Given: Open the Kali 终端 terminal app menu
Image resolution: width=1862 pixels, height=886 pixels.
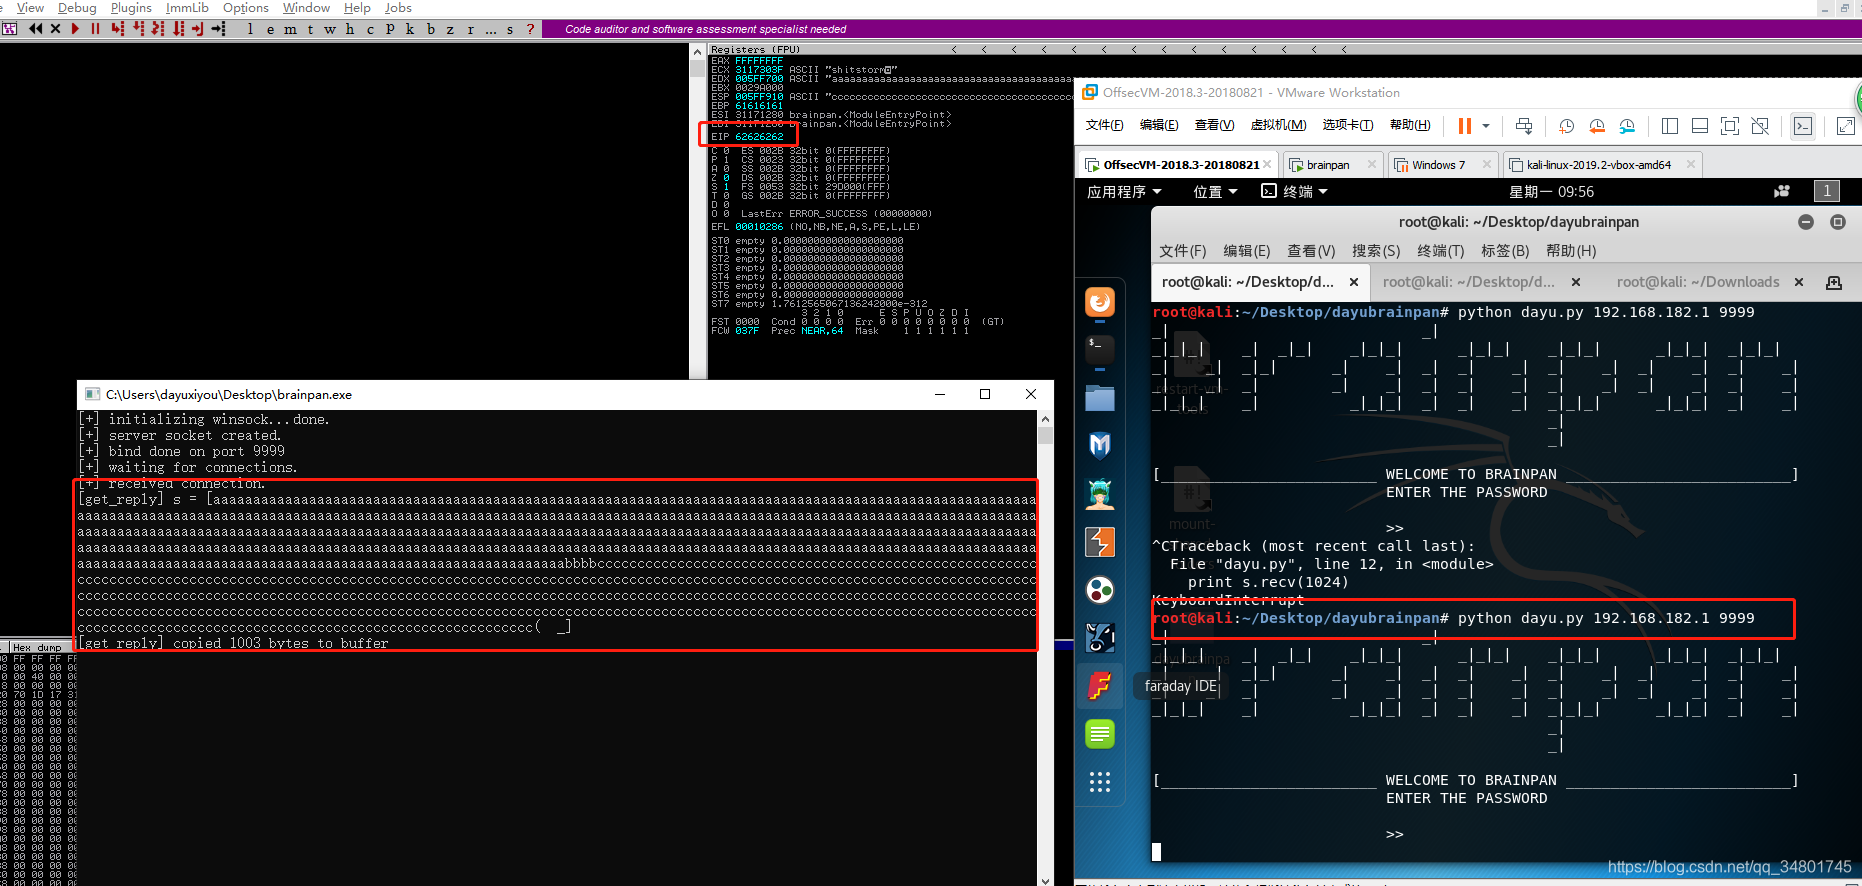Looking at the screenshot, I should coord(1294,191).
